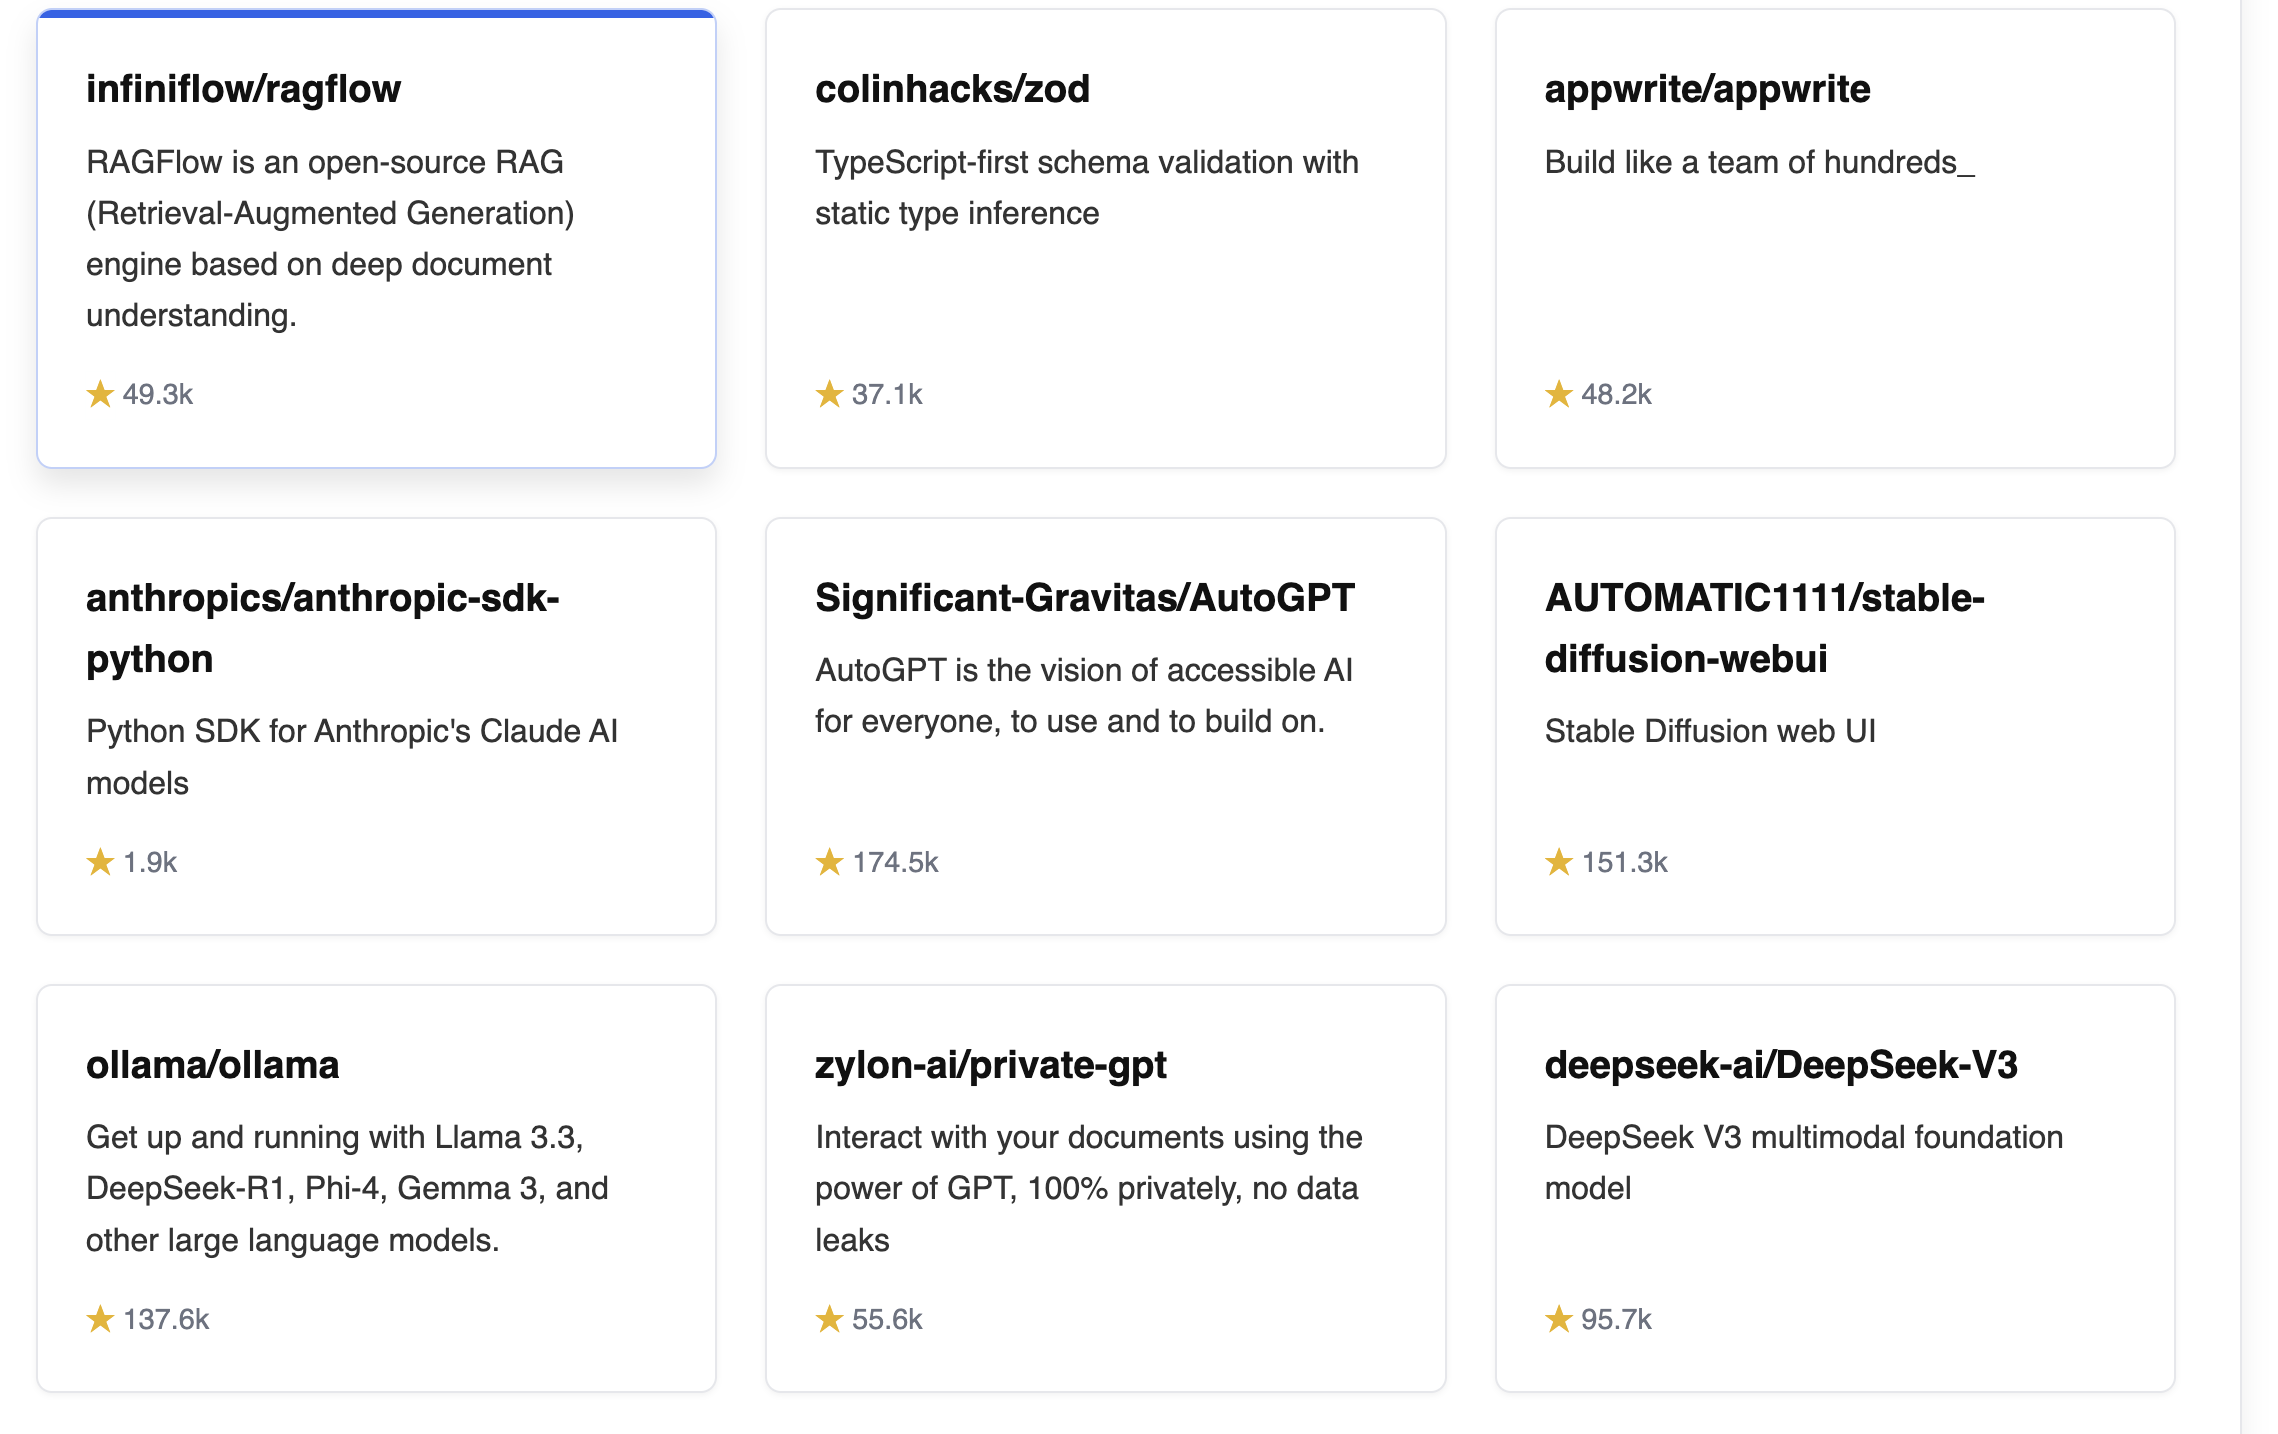
Task: Open the infiniflow/ragflow repository title
Action: [x=243, y=89]
